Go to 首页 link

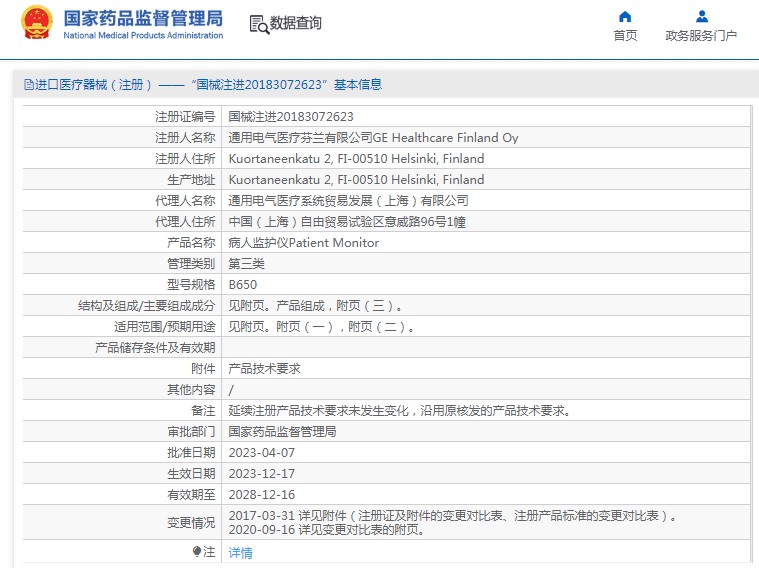click(625, 35)
